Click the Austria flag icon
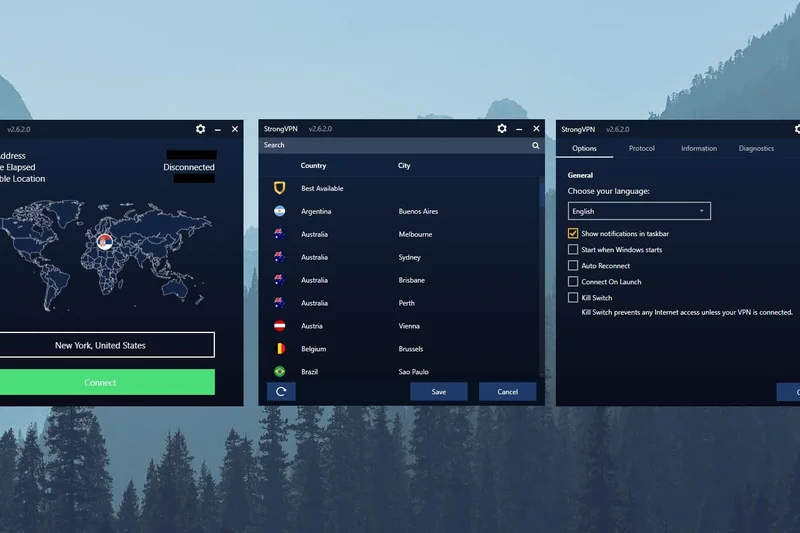Screen dimensions: 800x533 (280, 326)
